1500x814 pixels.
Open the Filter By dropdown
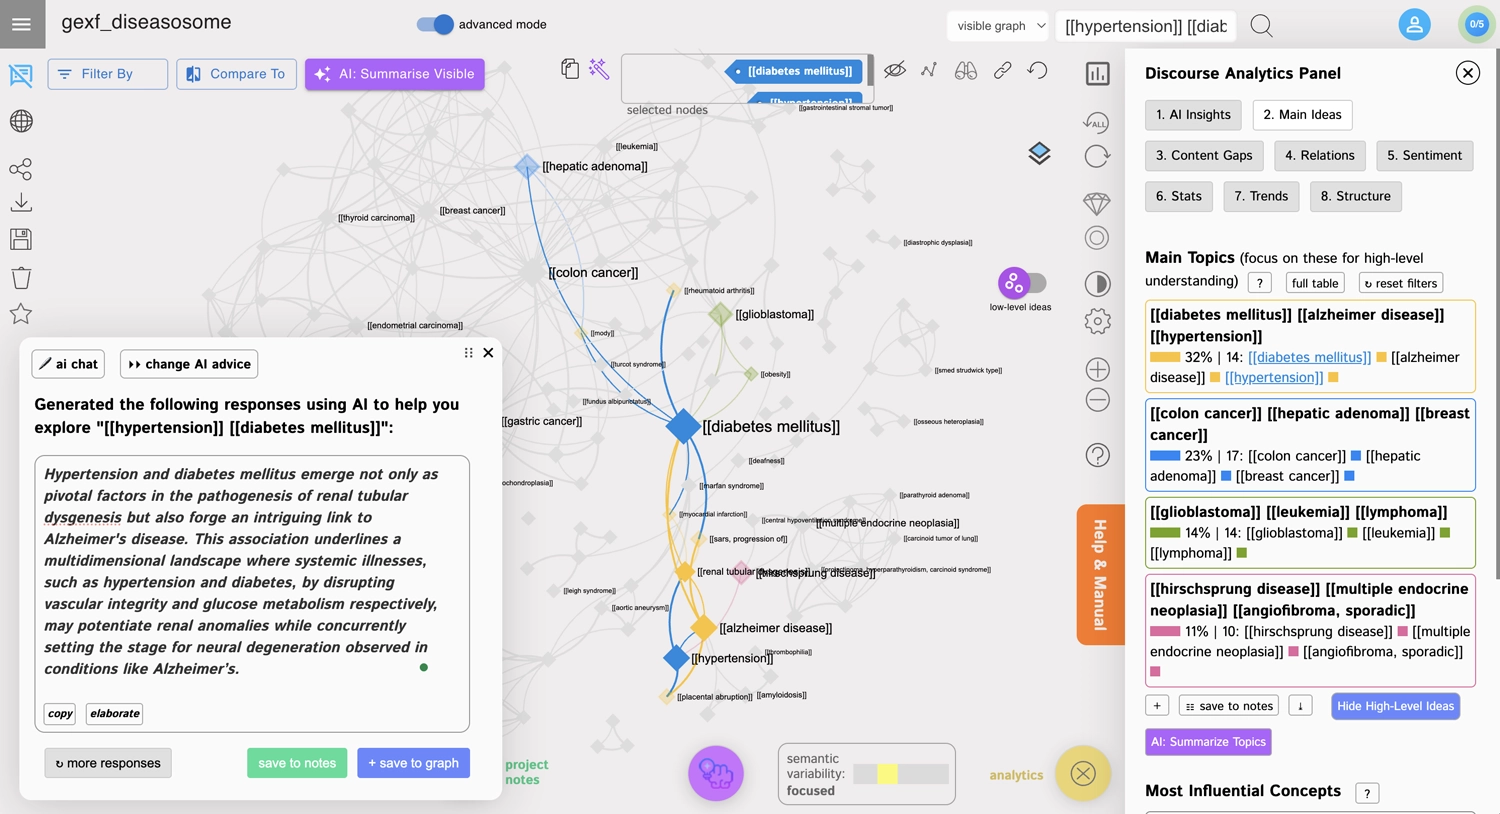[107, 74]
